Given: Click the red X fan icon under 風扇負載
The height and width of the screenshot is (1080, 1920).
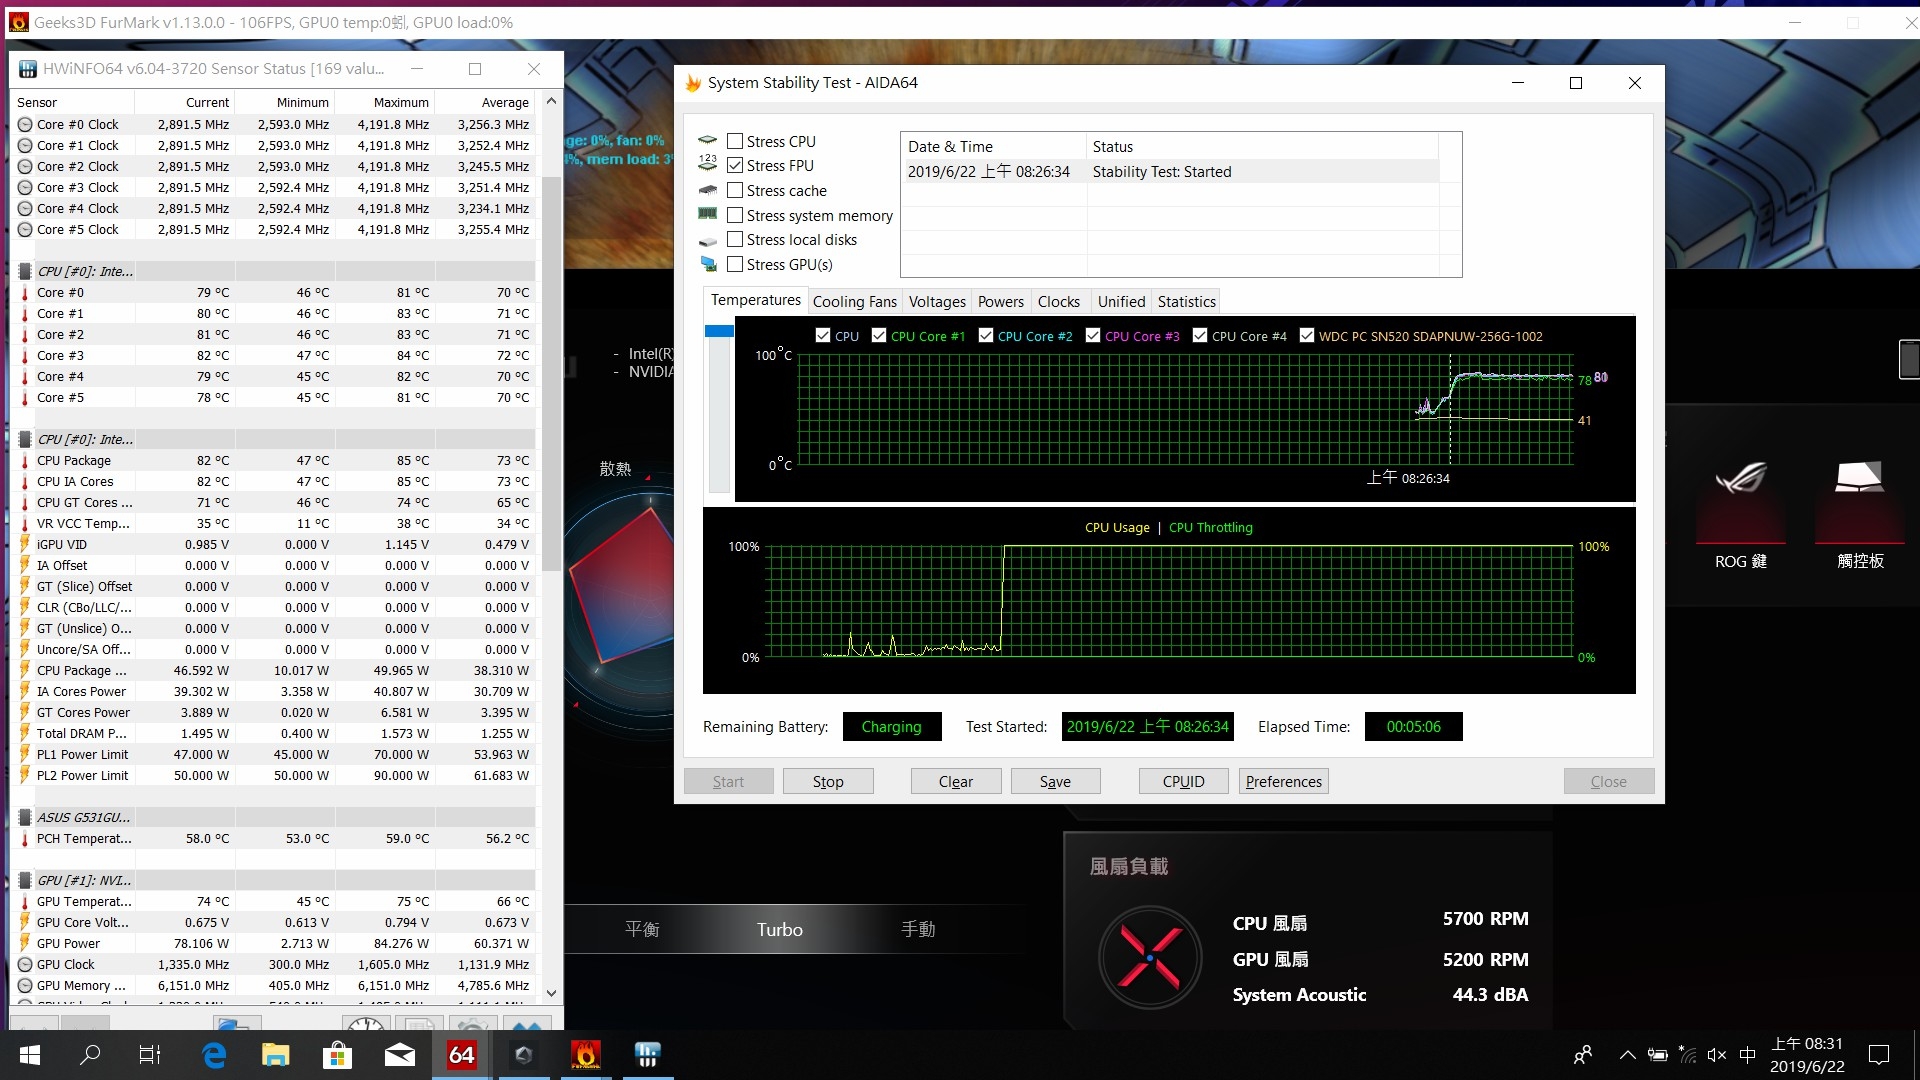Looking at the screenshot, I should (1150, 958).
